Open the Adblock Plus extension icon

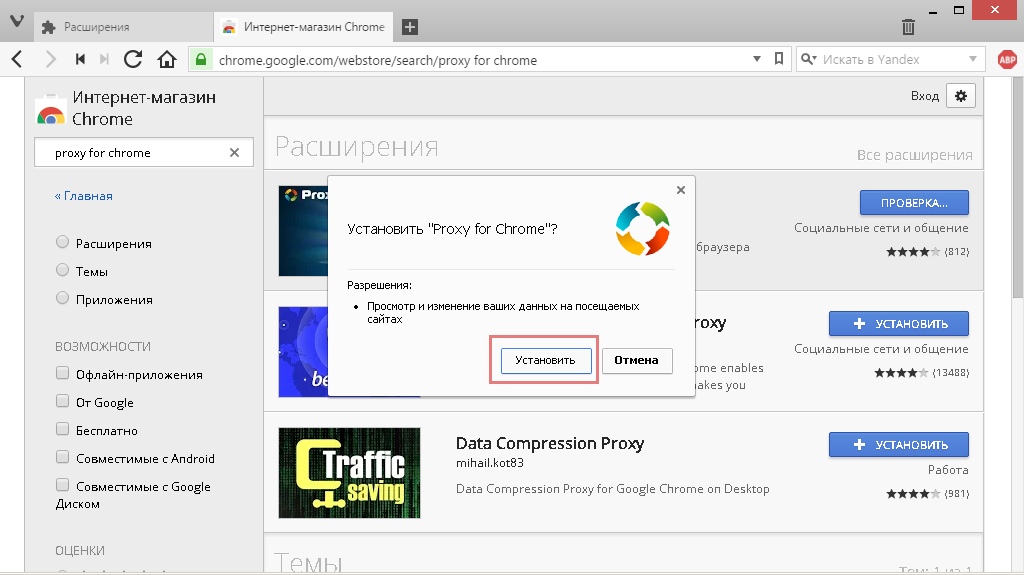coord(1007,60)
